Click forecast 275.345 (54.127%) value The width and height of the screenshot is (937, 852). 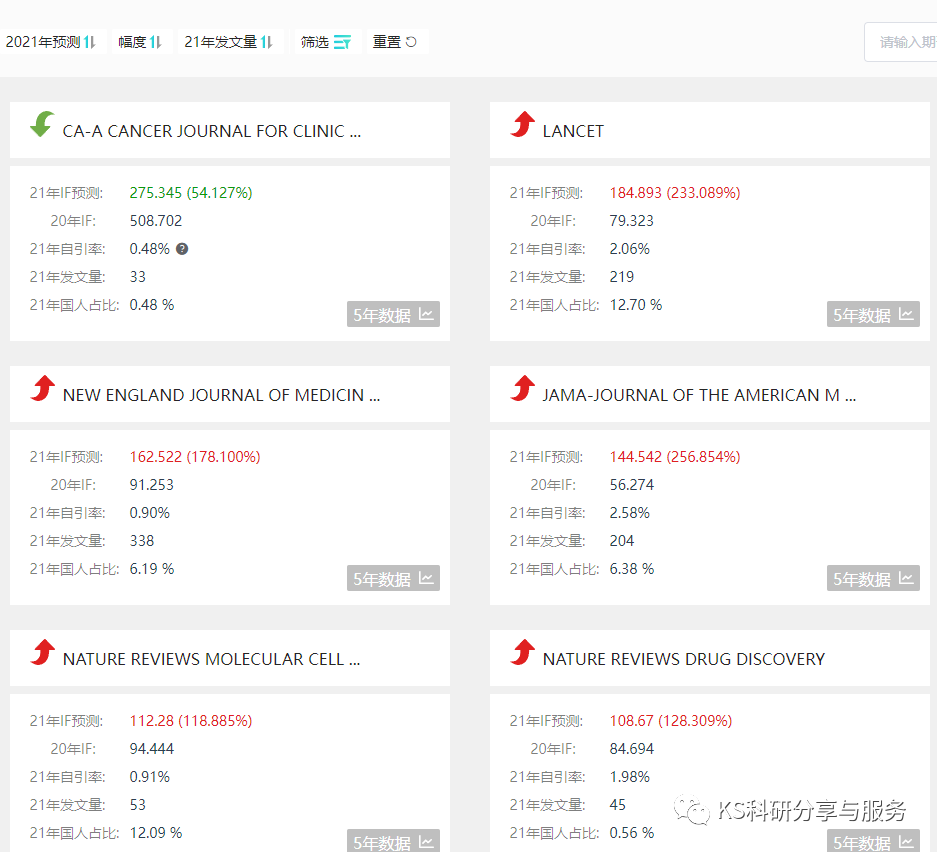(x=191, y=193)
